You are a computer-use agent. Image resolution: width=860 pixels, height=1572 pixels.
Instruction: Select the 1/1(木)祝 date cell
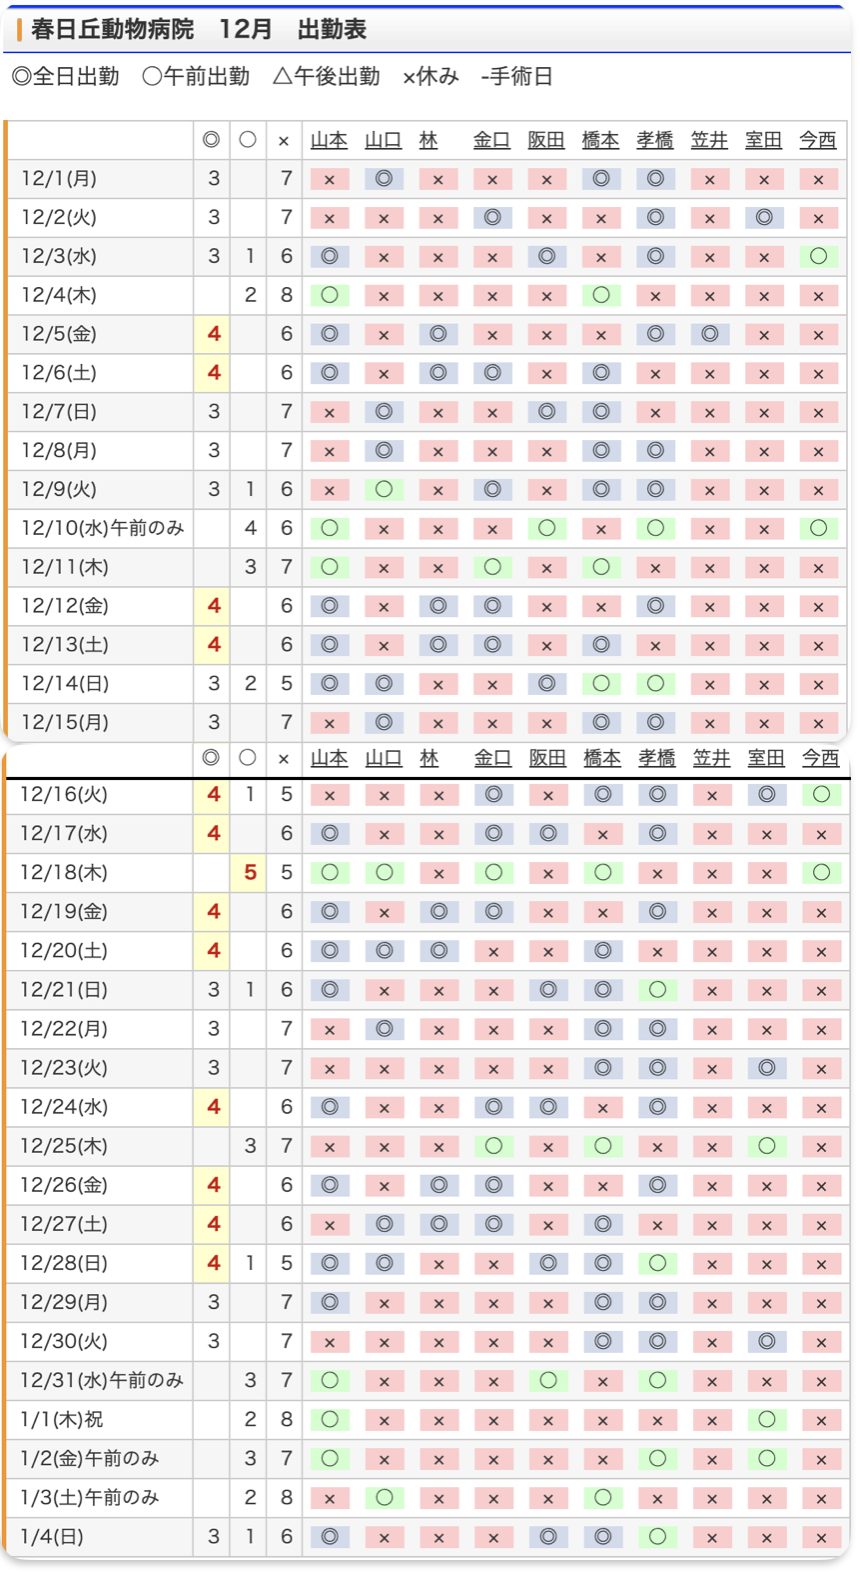point(62,1419)
